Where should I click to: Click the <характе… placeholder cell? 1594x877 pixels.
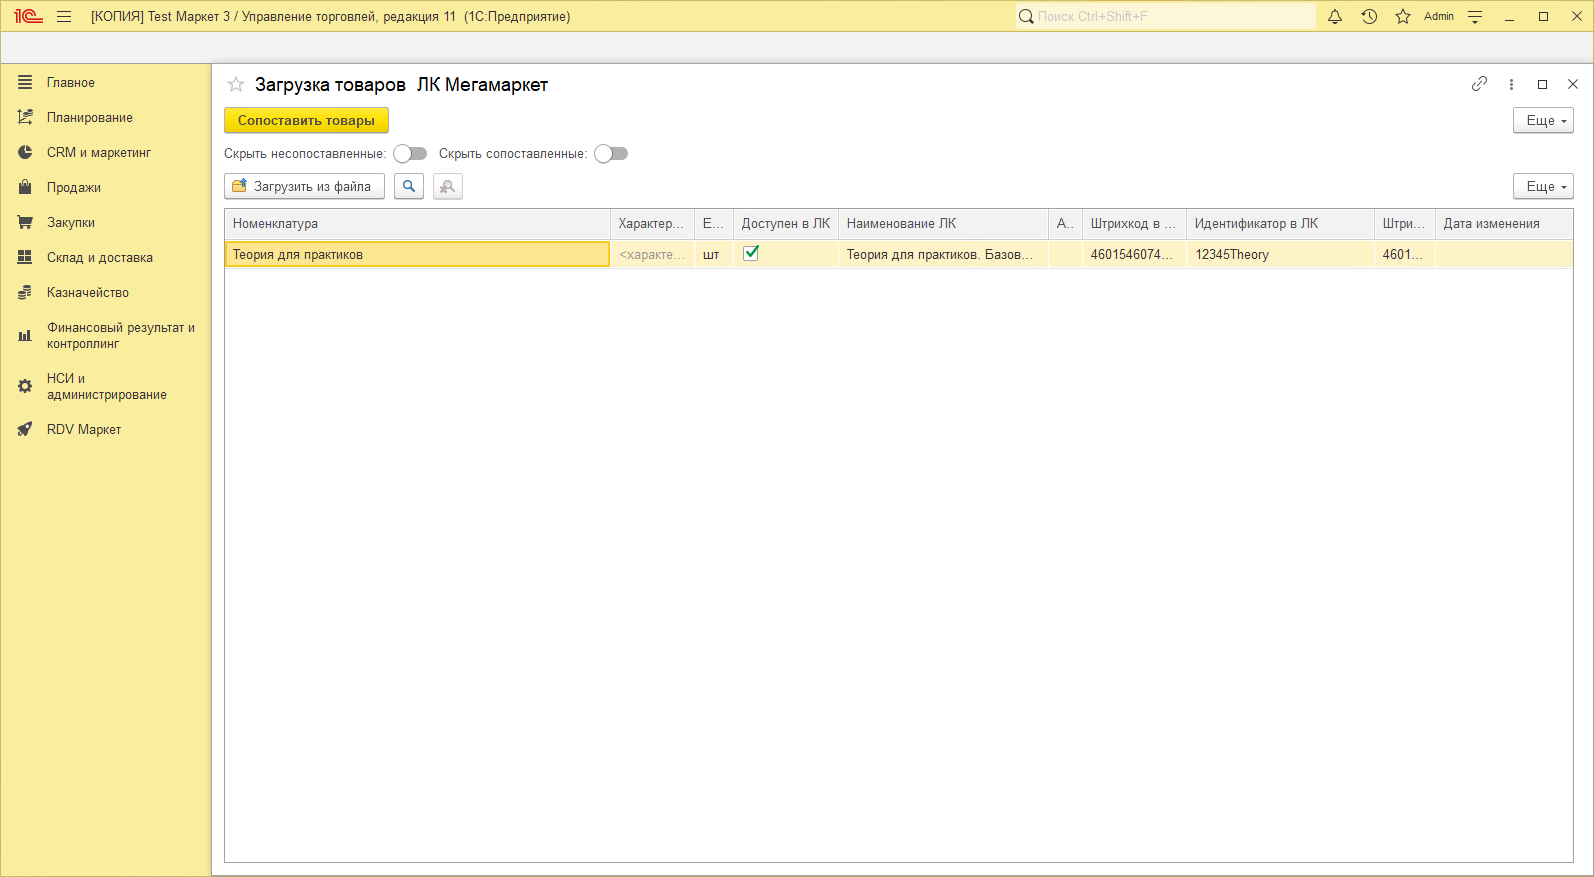[x=652, y=254]
